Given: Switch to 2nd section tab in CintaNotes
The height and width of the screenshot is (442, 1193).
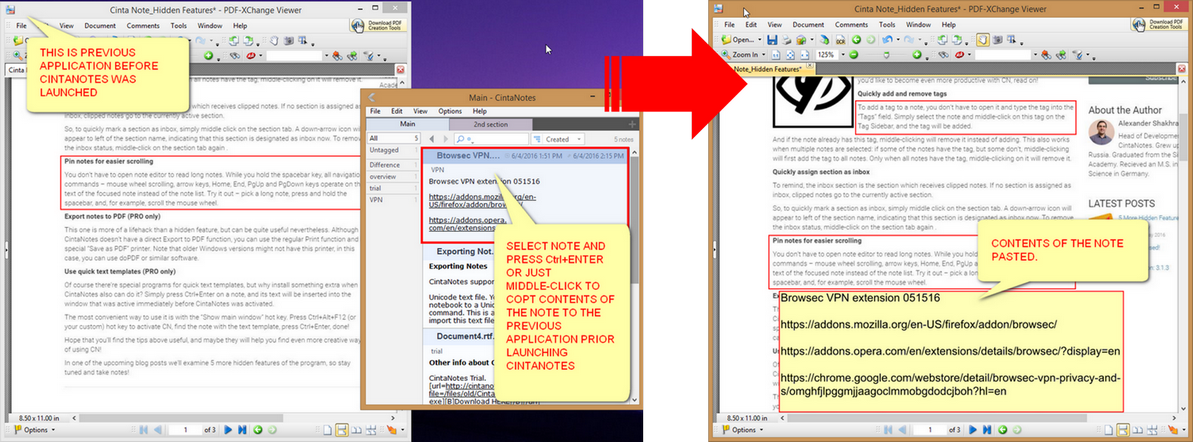Looking at the screenshot, I should [x=491, y=125].
